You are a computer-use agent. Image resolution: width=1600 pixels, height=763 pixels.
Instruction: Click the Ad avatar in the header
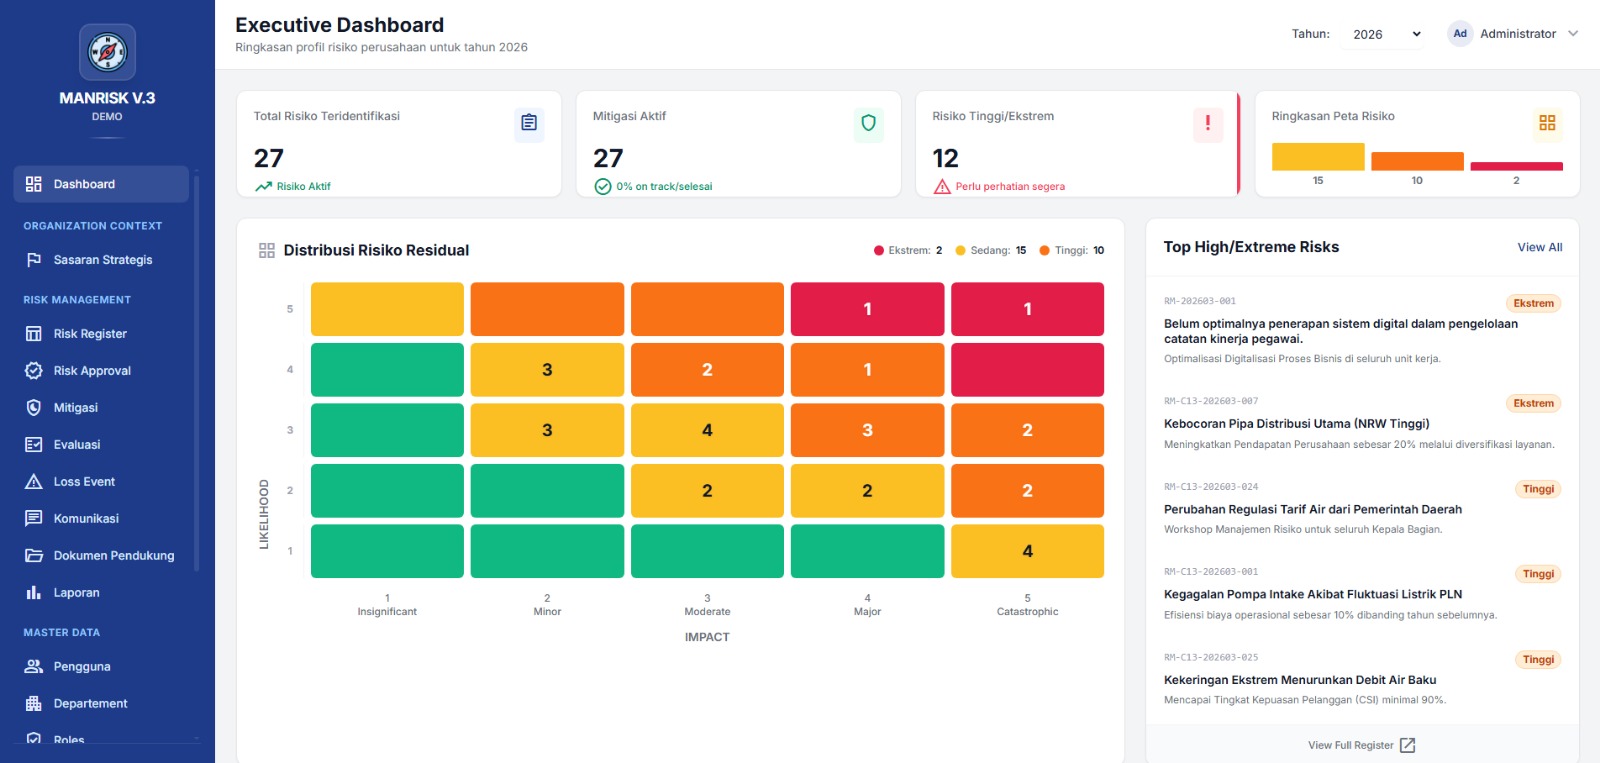coord(1460,34)
